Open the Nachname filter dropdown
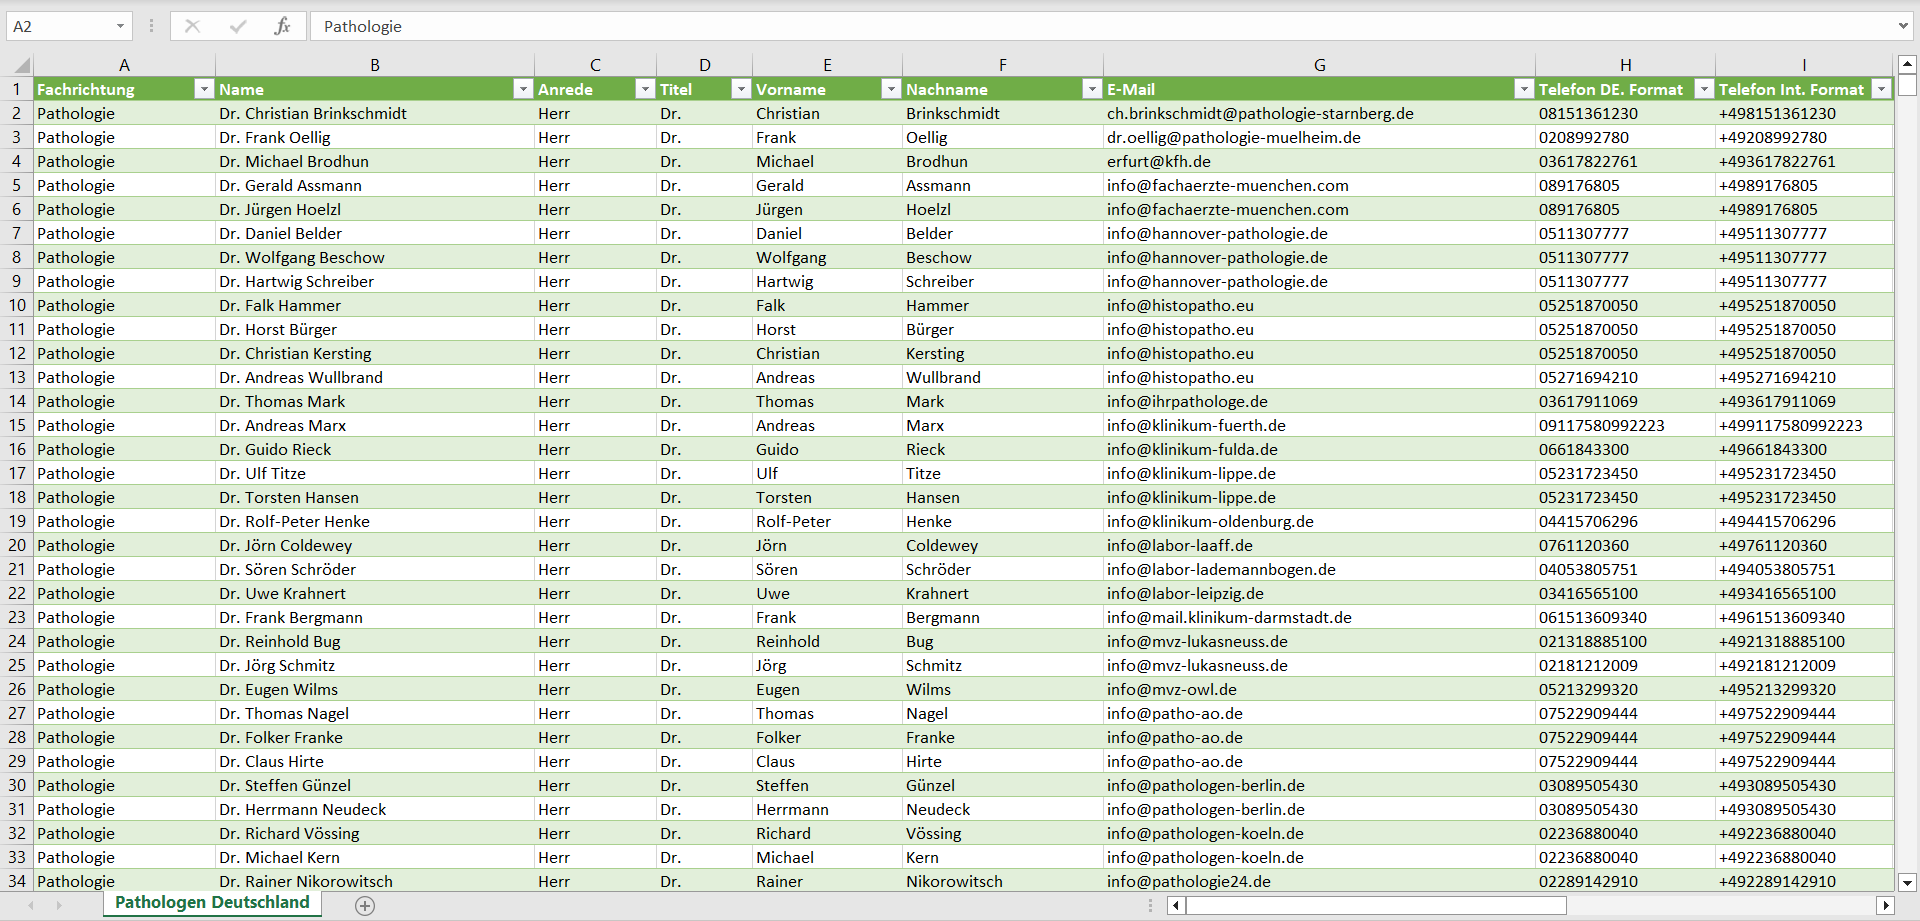This screenshot has height=921, width=1920. (x=1092, y=89)
